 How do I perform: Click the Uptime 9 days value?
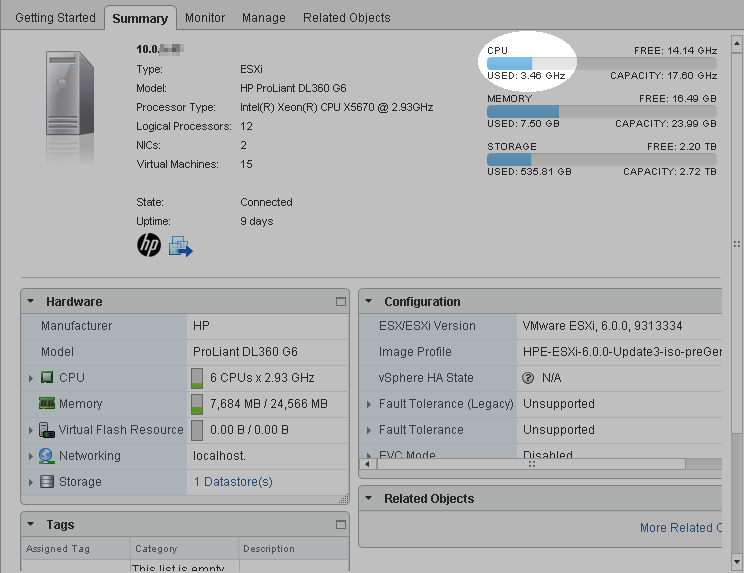(257, 221)
